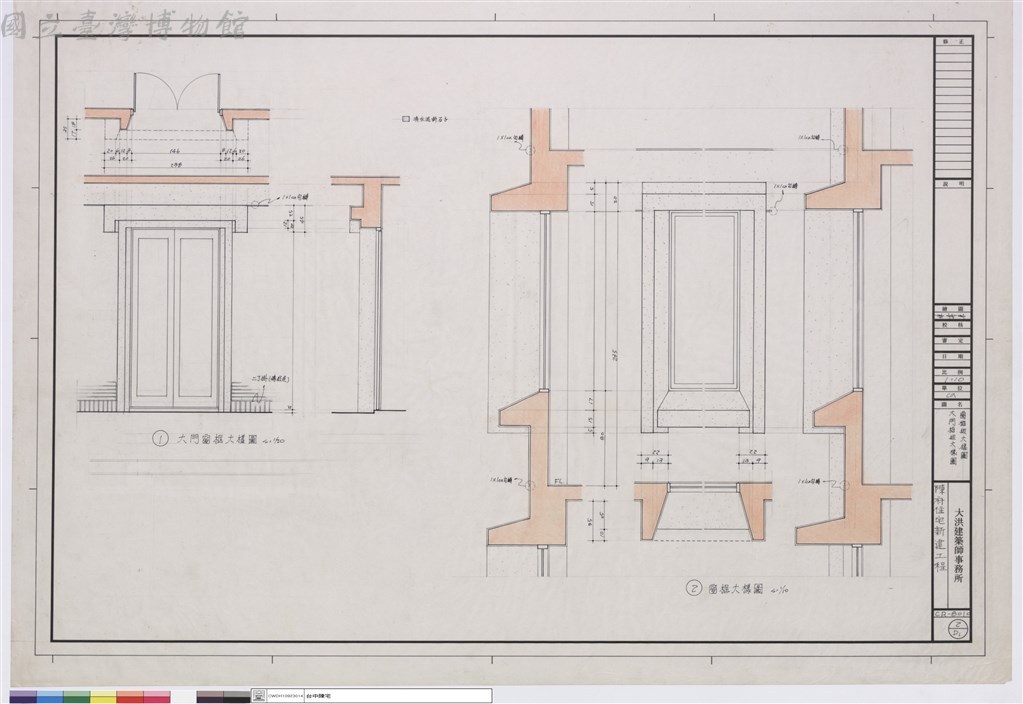This screenshot has height=704, width=1023.
Task: Click the 陳府住宅新建工程 project title
Action: [x=941, y=528]
